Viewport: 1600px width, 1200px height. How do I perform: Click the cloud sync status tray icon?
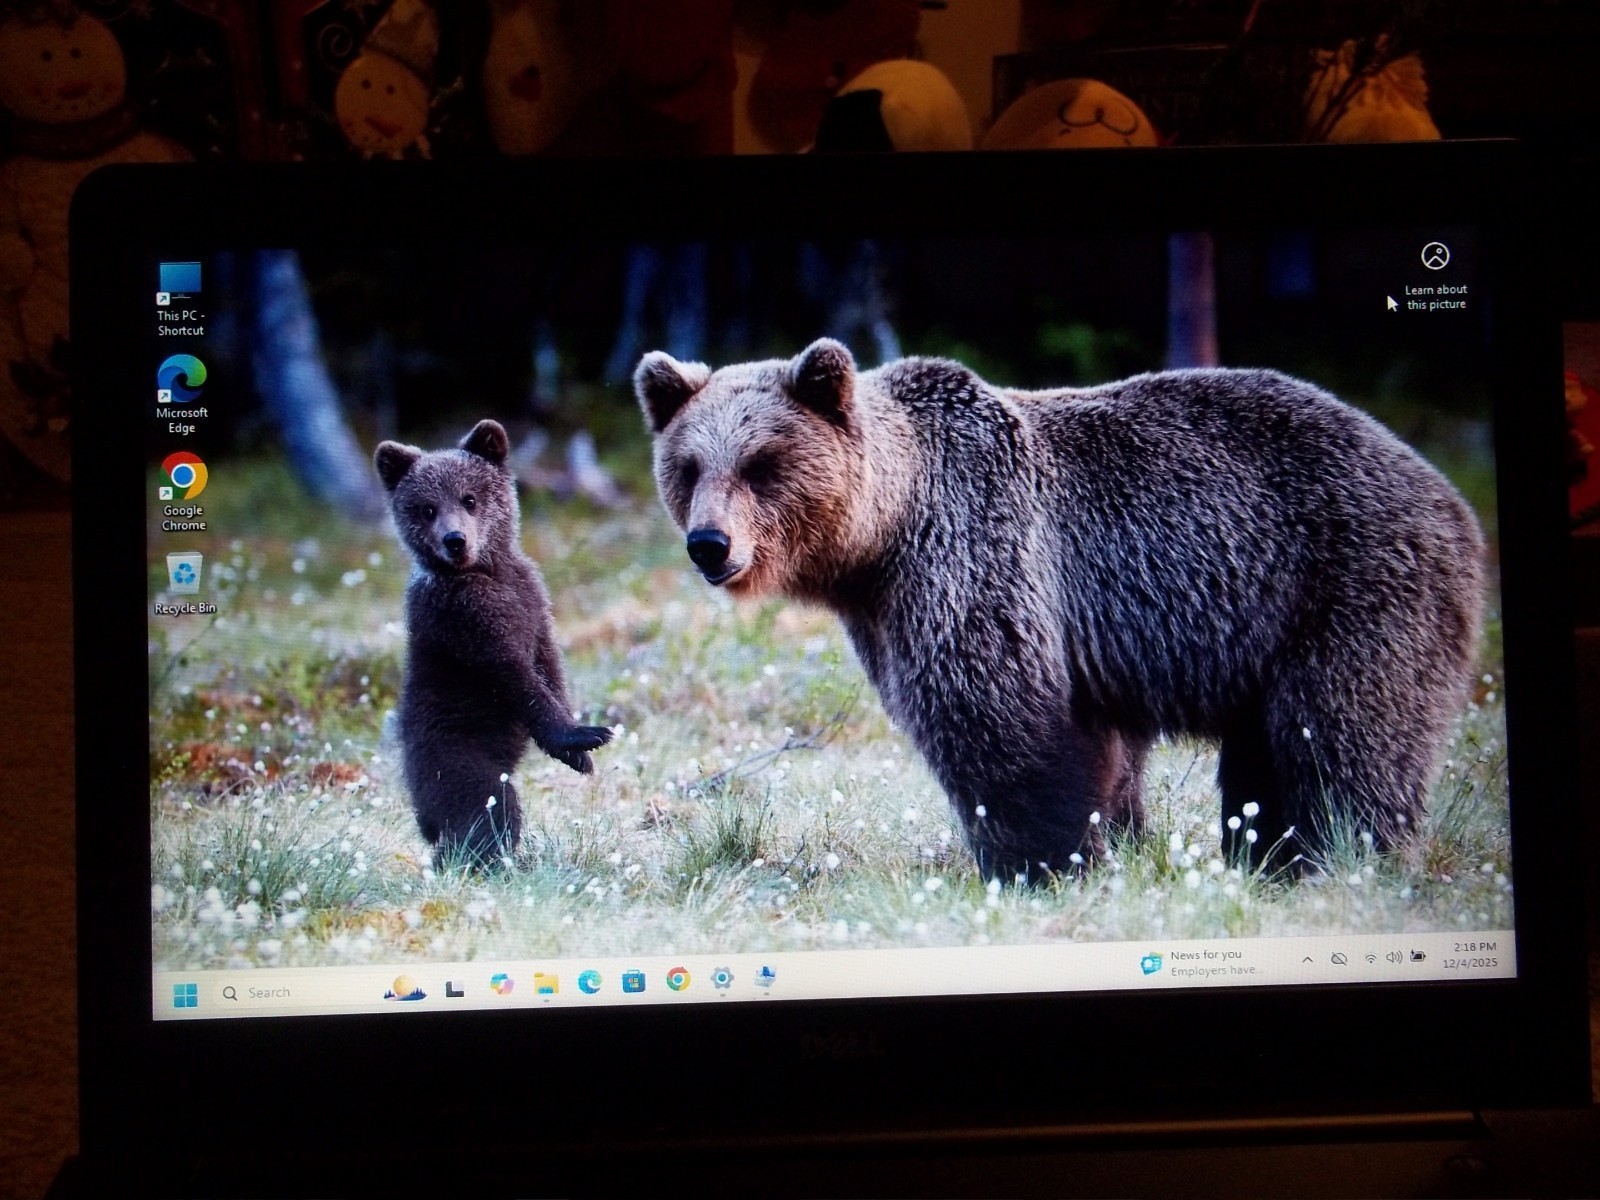[x=1339, y=958]
